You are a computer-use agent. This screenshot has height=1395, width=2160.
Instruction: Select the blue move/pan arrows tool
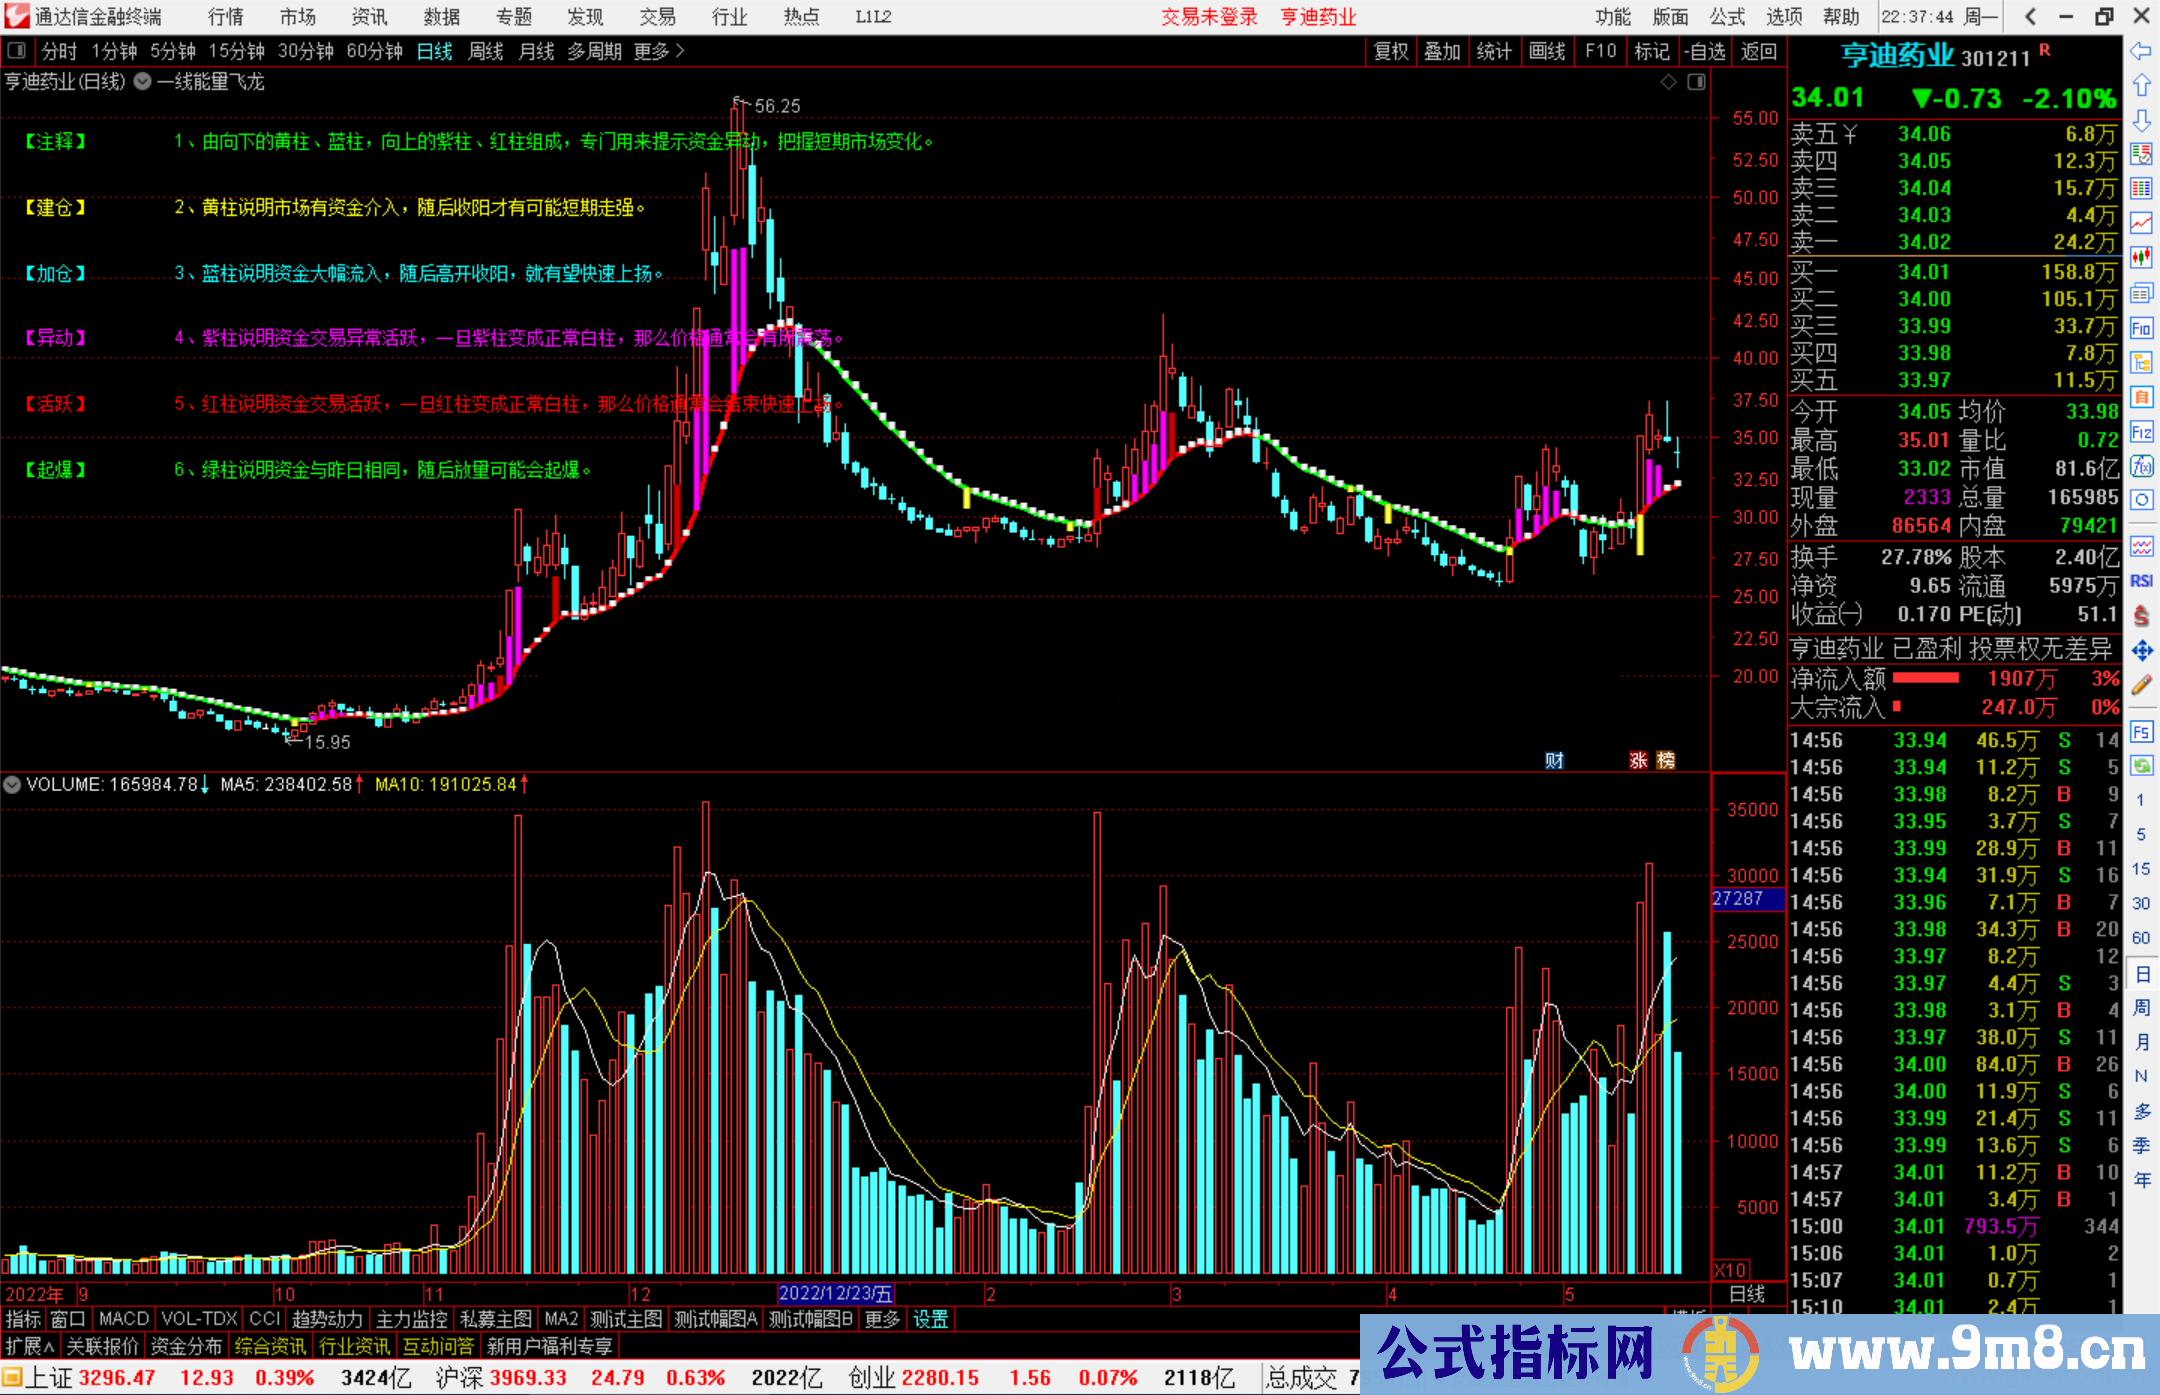(2141, 651)
